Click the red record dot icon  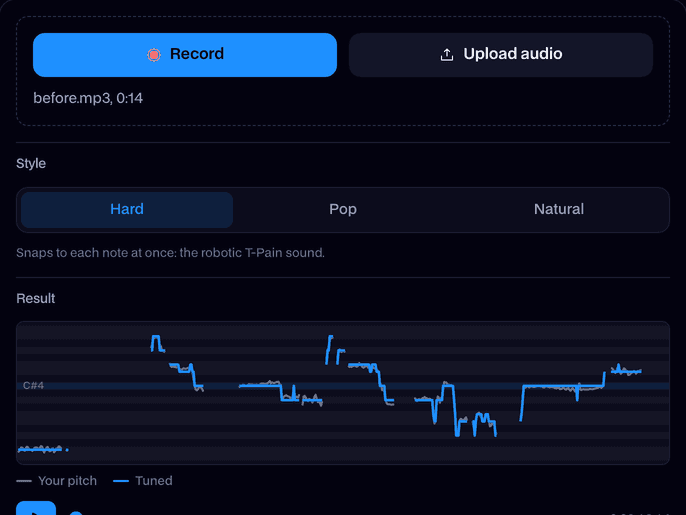click(154, 55)
